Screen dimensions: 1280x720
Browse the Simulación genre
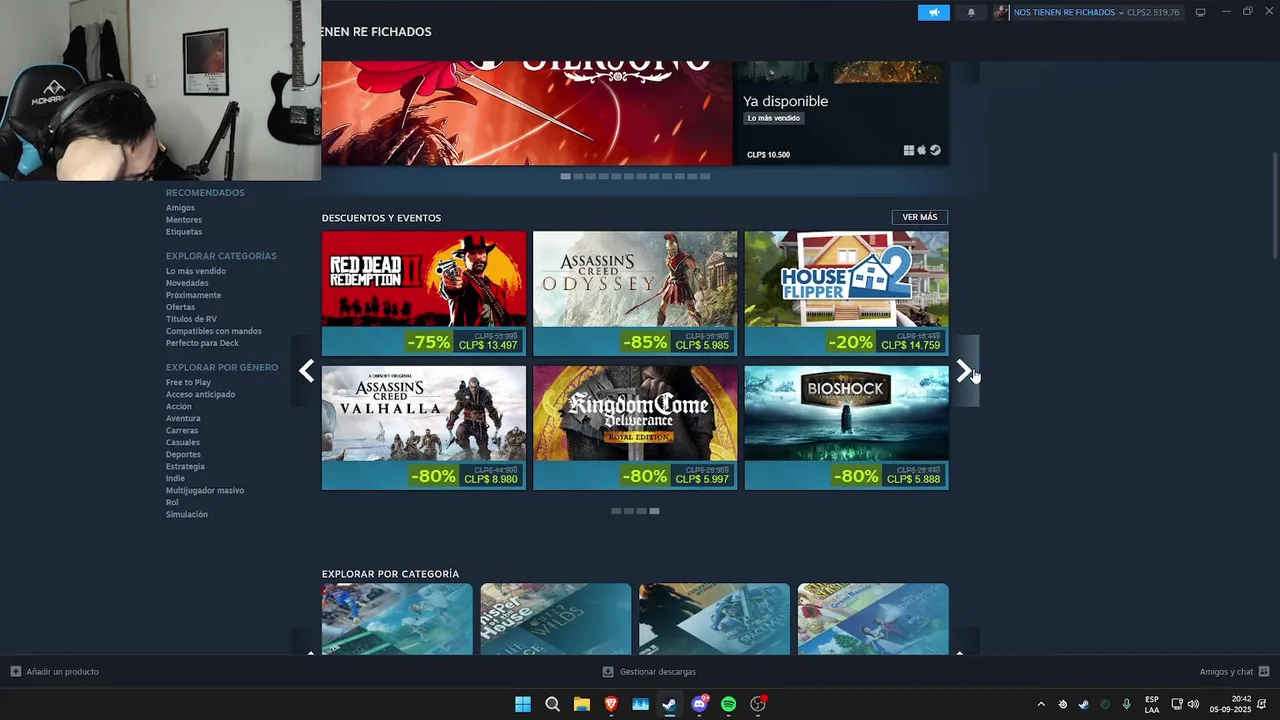[x=187, y=514]
